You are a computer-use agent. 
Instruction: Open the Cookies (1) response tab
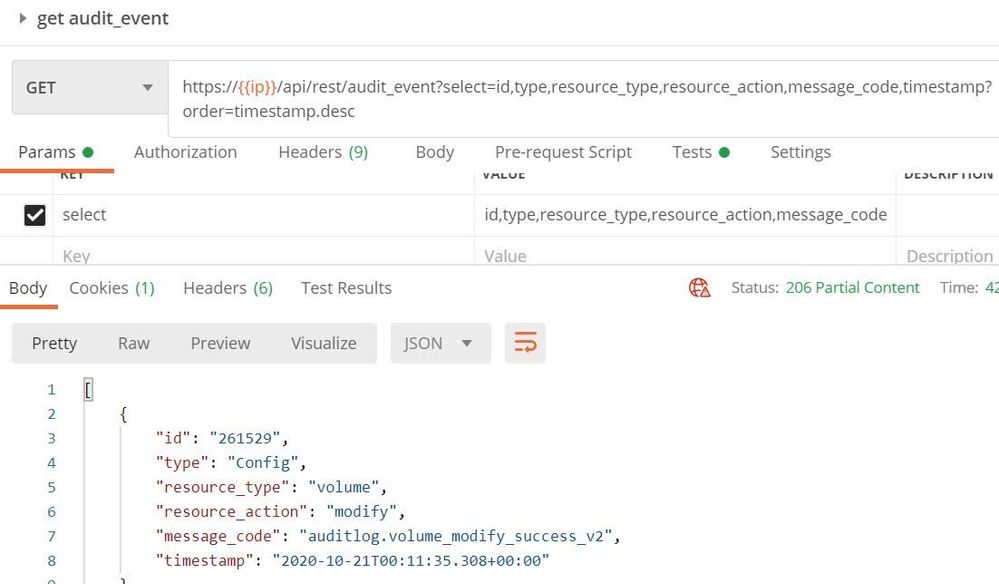112,288
